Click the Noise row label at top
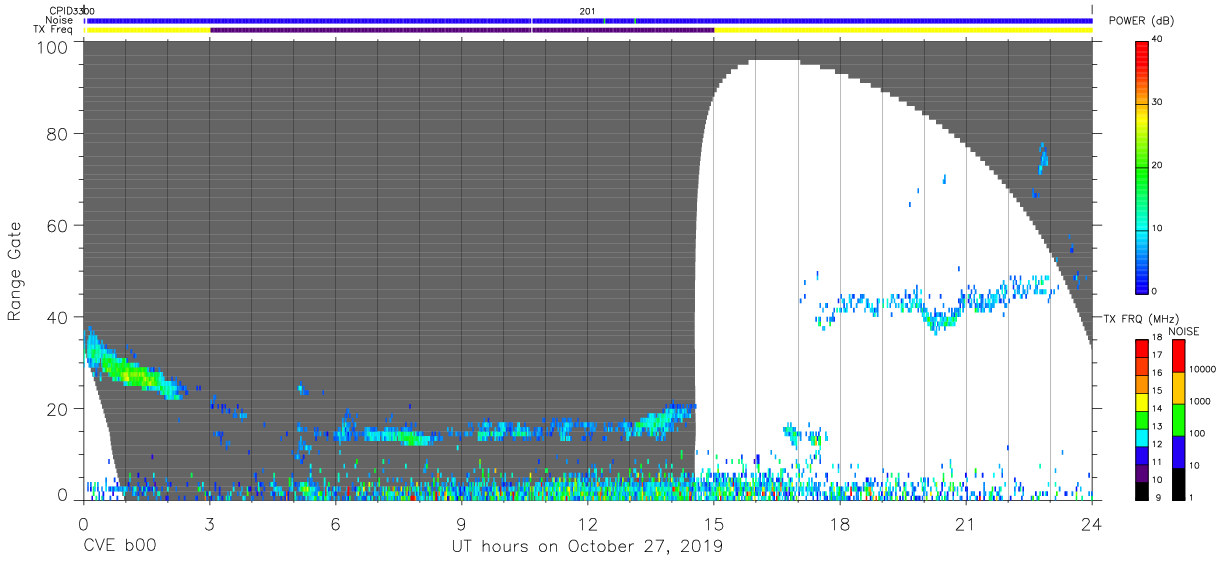 (60, 20)
